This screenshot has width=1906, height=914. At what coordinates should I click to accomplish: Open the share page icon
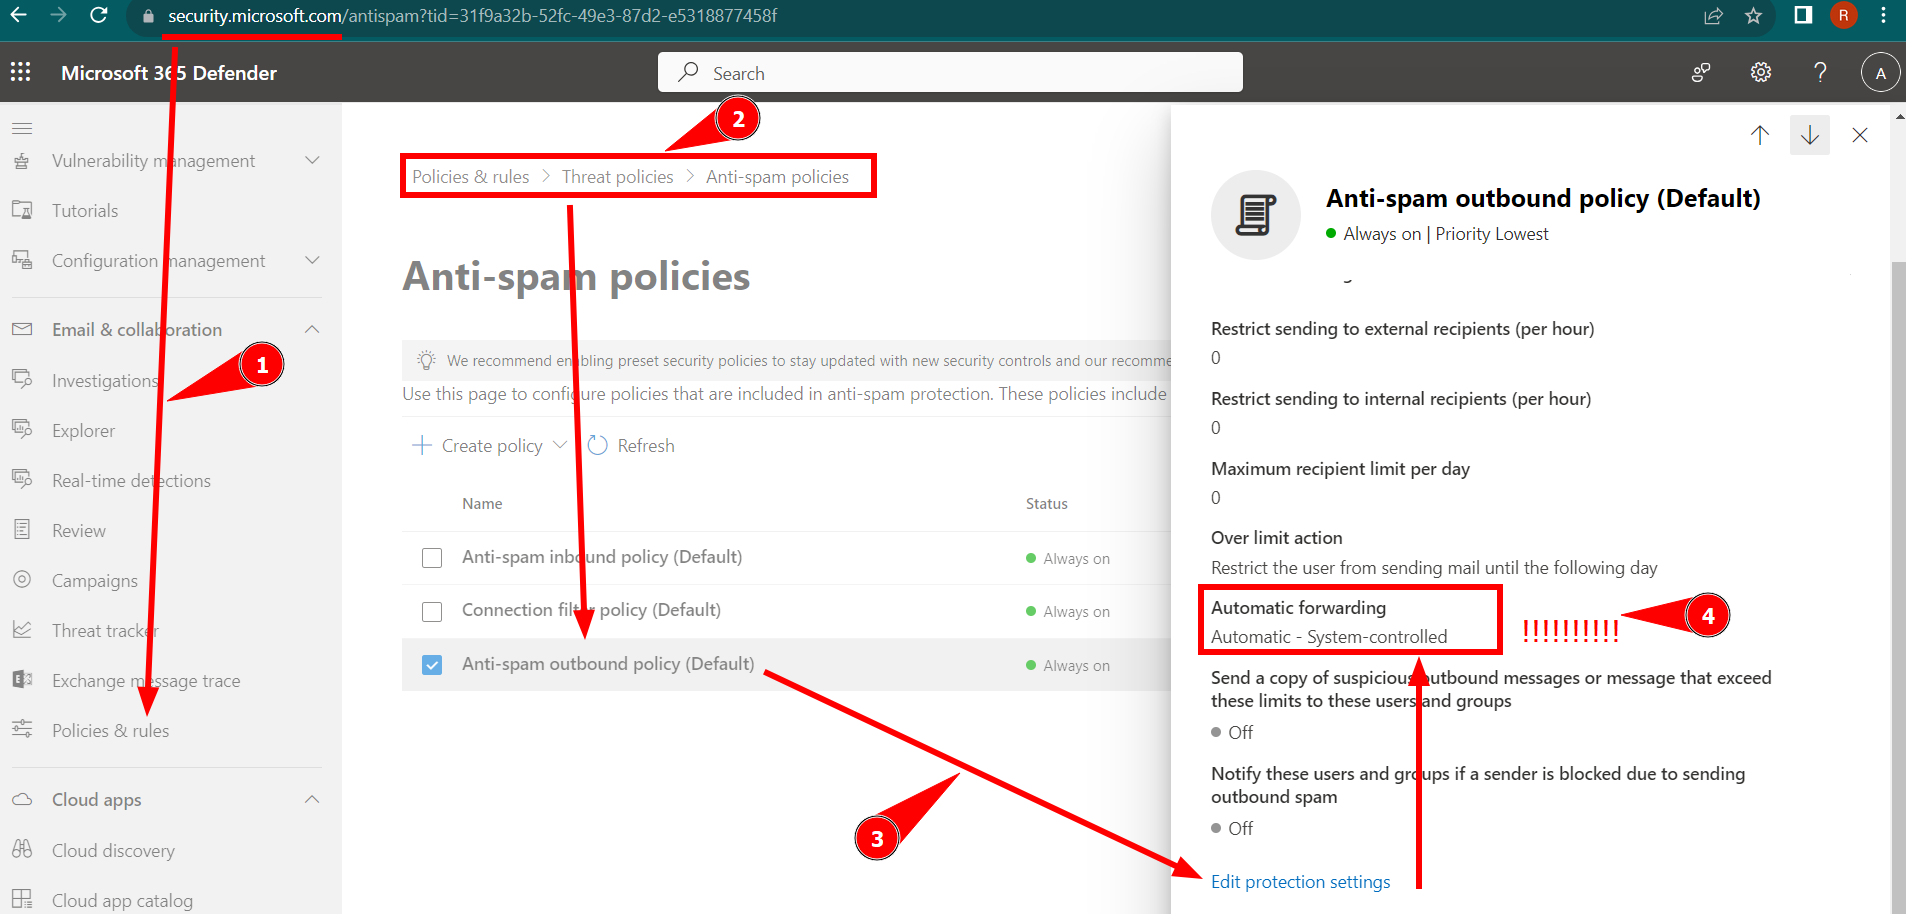pyautogui.click(x=1713, y=15)
